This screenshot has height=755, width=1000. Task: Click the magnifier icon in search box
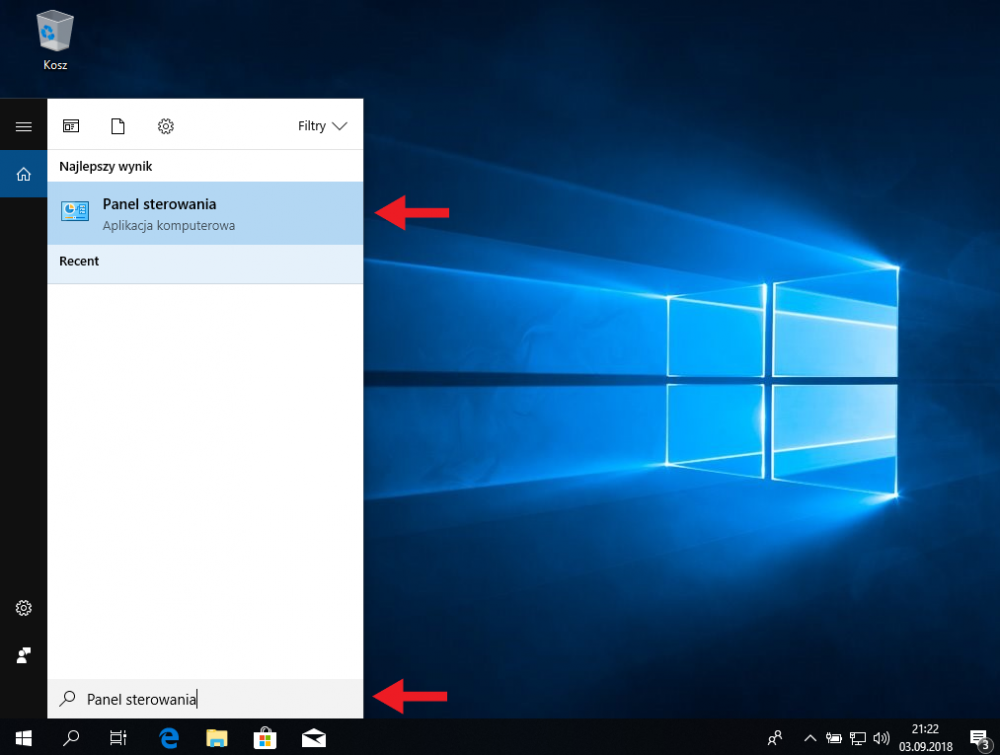pyautogui.click(x=67, y=699)
